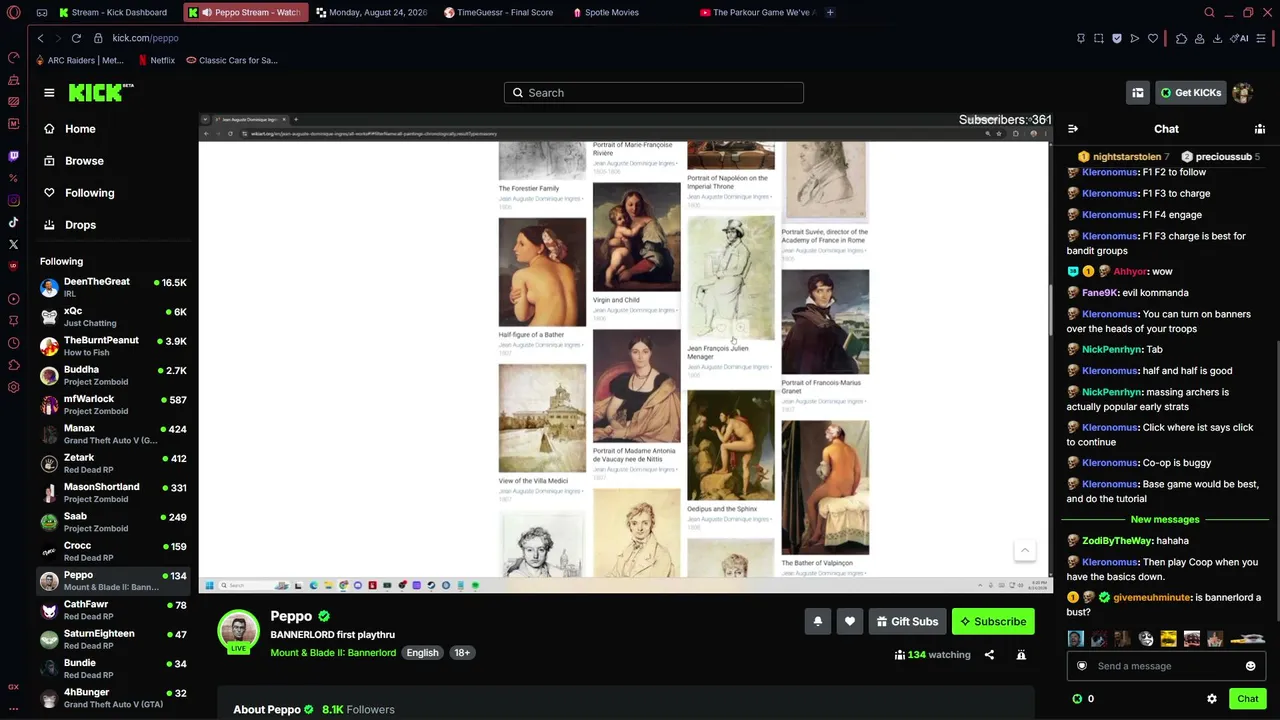Screen dimensions: 1280x720
Task: Open Home in Kick sidebar
Action: pyautogui.click(x=70, y=129)
